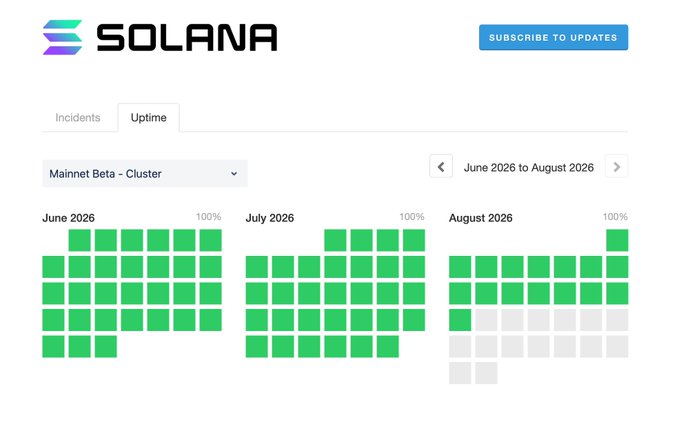
Task: Click the 100% uptime value for August 2026
Action: [615, 217]
